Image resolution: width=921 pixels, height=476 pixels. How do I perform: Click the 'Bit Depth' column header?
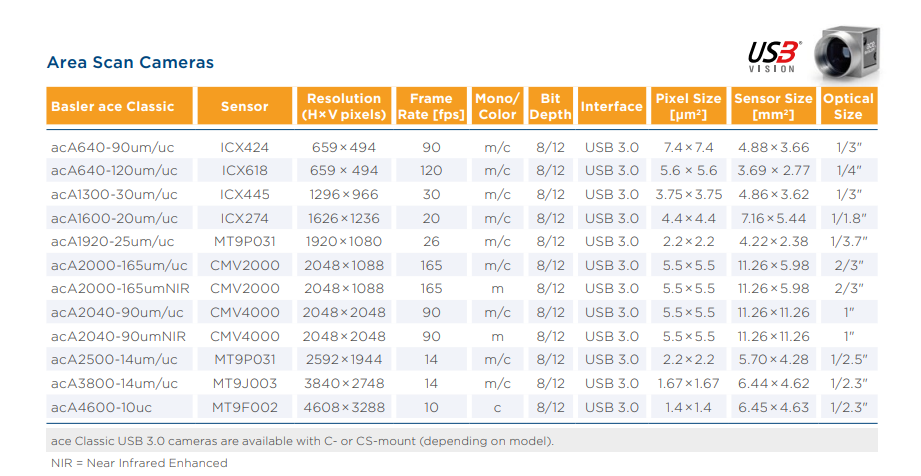tap(550, 106)
